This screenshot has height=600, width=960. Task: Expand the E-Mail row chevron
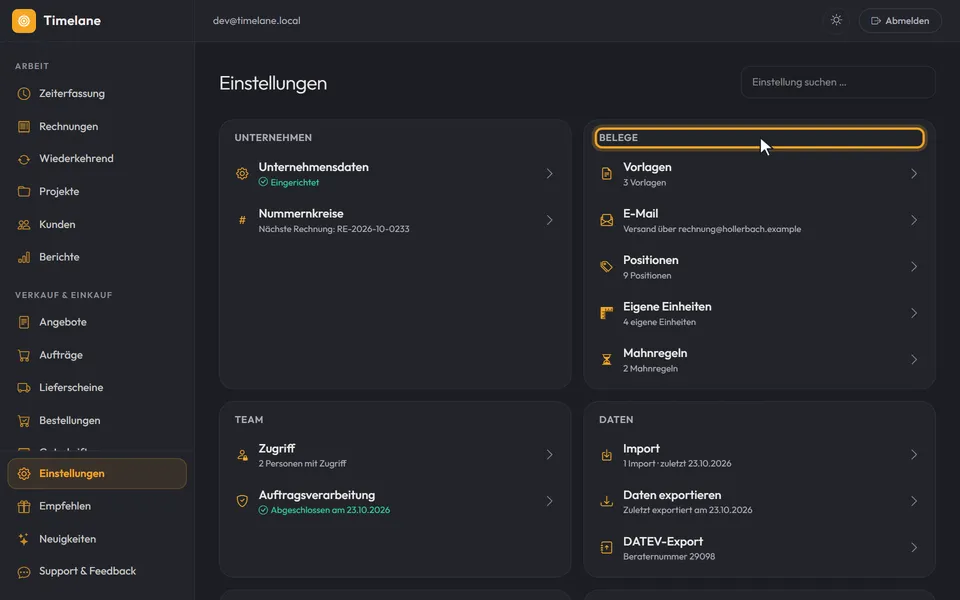click(x=913, y=220)
